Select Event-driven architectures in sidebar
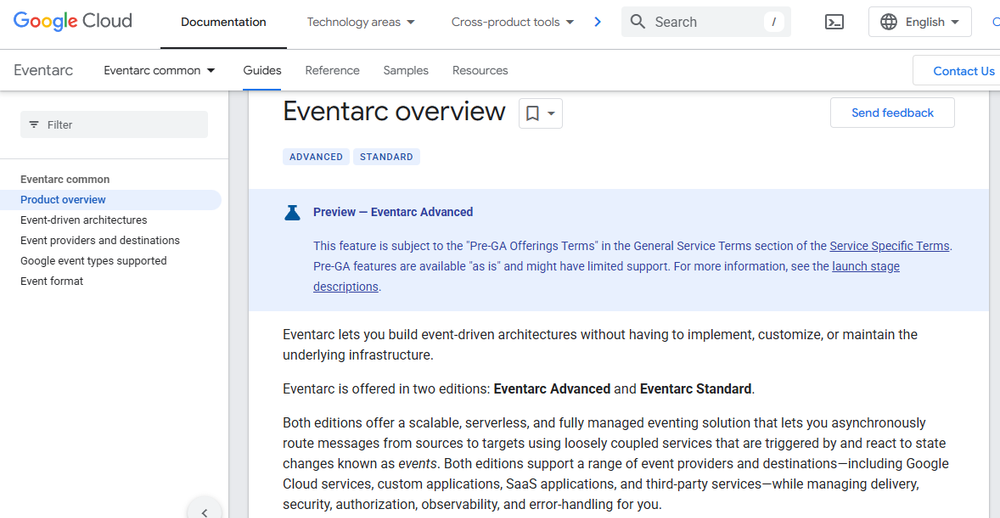 [84, 220]
